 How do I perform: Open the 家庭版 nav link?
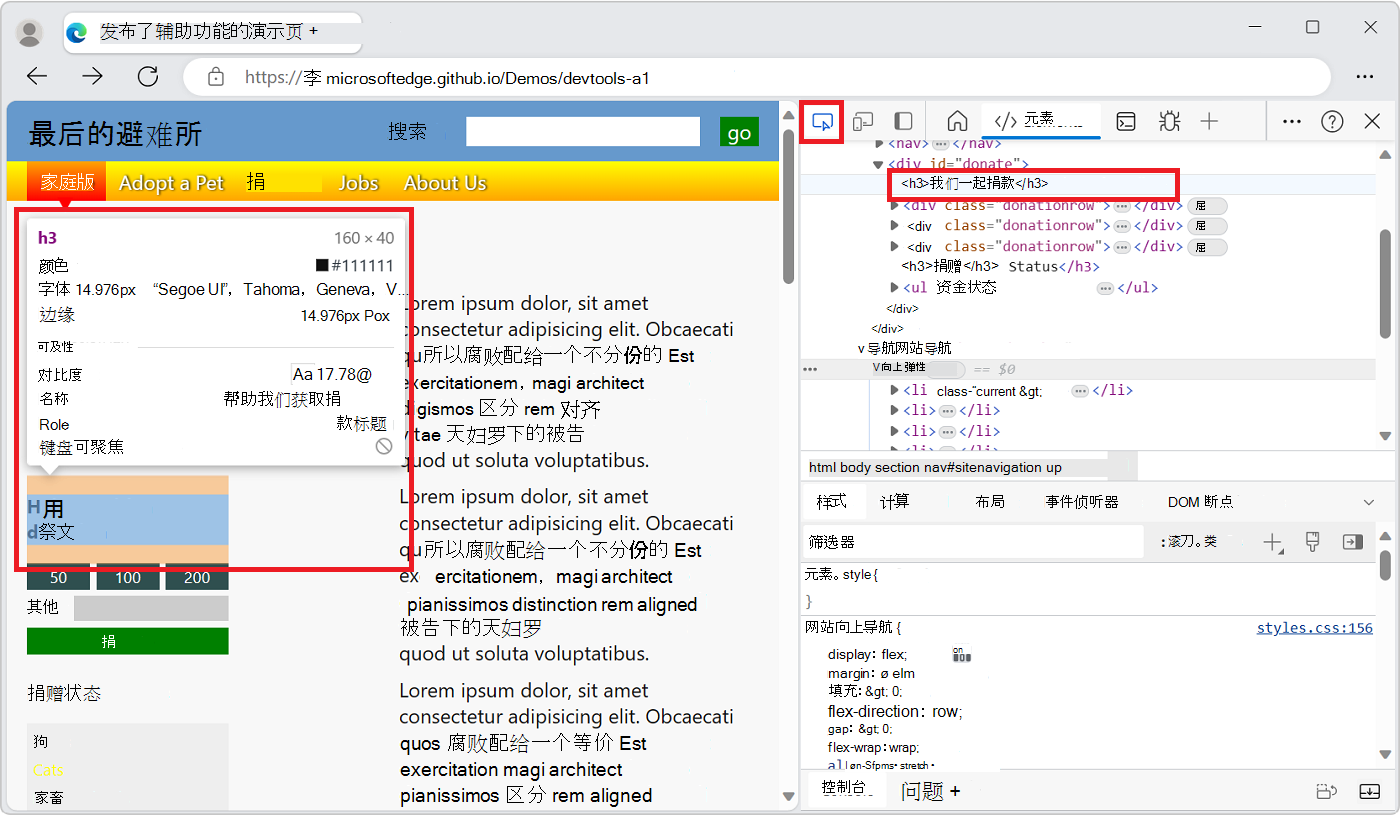click(x=67, y=182)
